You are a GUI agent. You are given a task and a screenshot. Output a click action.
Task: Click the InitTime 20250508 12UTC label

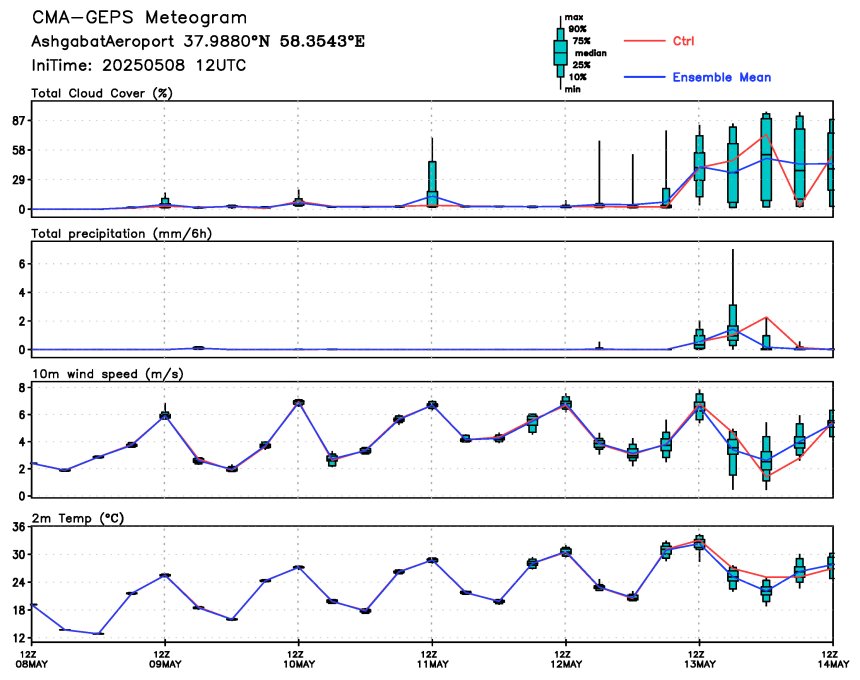(x=138, y=65)
